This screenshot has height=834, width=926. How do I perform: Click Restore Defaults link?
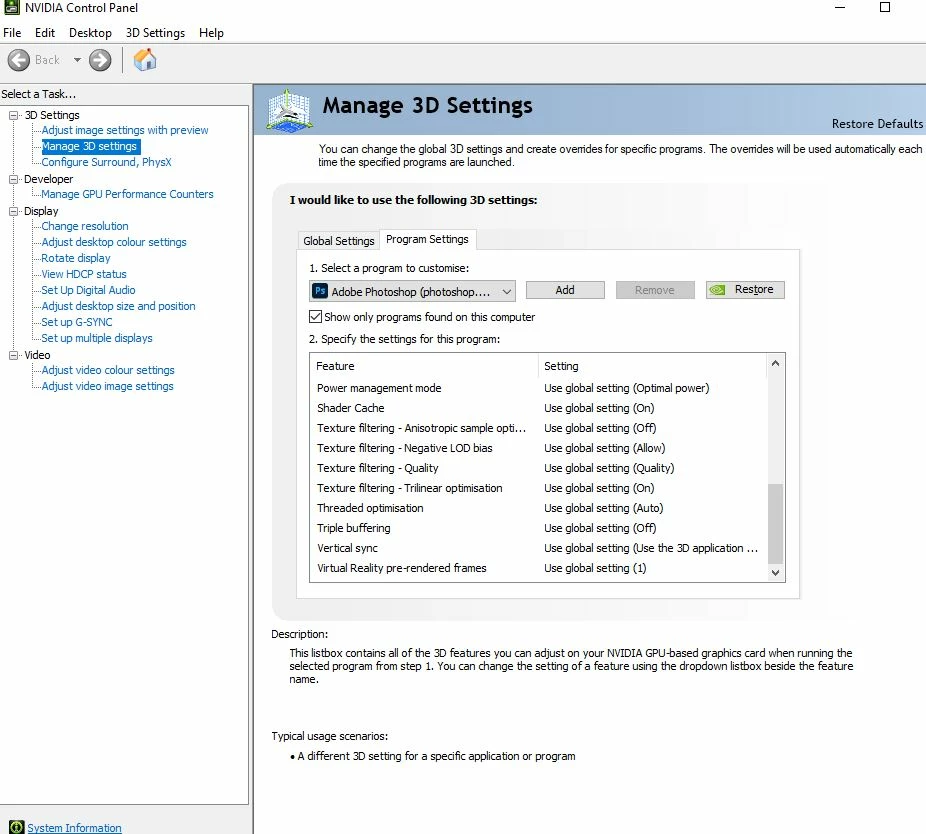pyautogui.click(x=877, y=124)
